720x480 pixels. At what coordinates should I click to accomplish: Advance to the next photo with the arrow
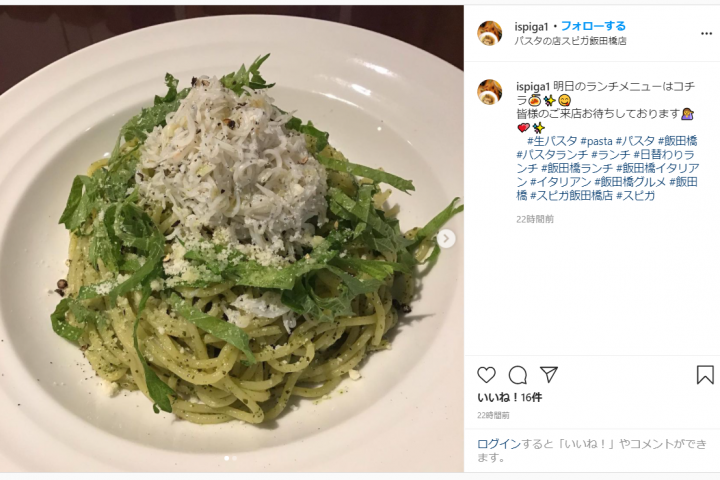[x=446, y=239]
